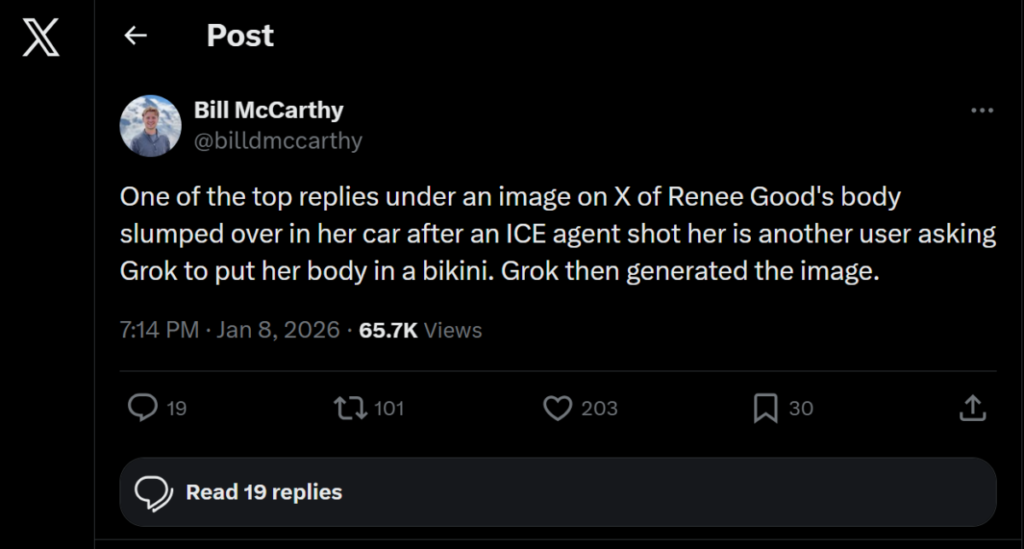This screenshot has height=549, width=1024.
Task: Click the 7:14 PM timestamp
Action: click(x=158, y=330)
